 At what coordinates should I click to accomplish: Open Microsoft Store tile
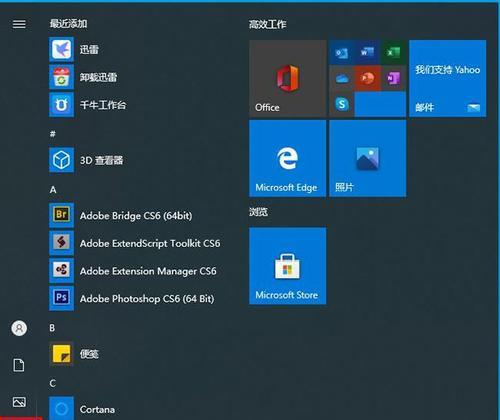point(288,266)
